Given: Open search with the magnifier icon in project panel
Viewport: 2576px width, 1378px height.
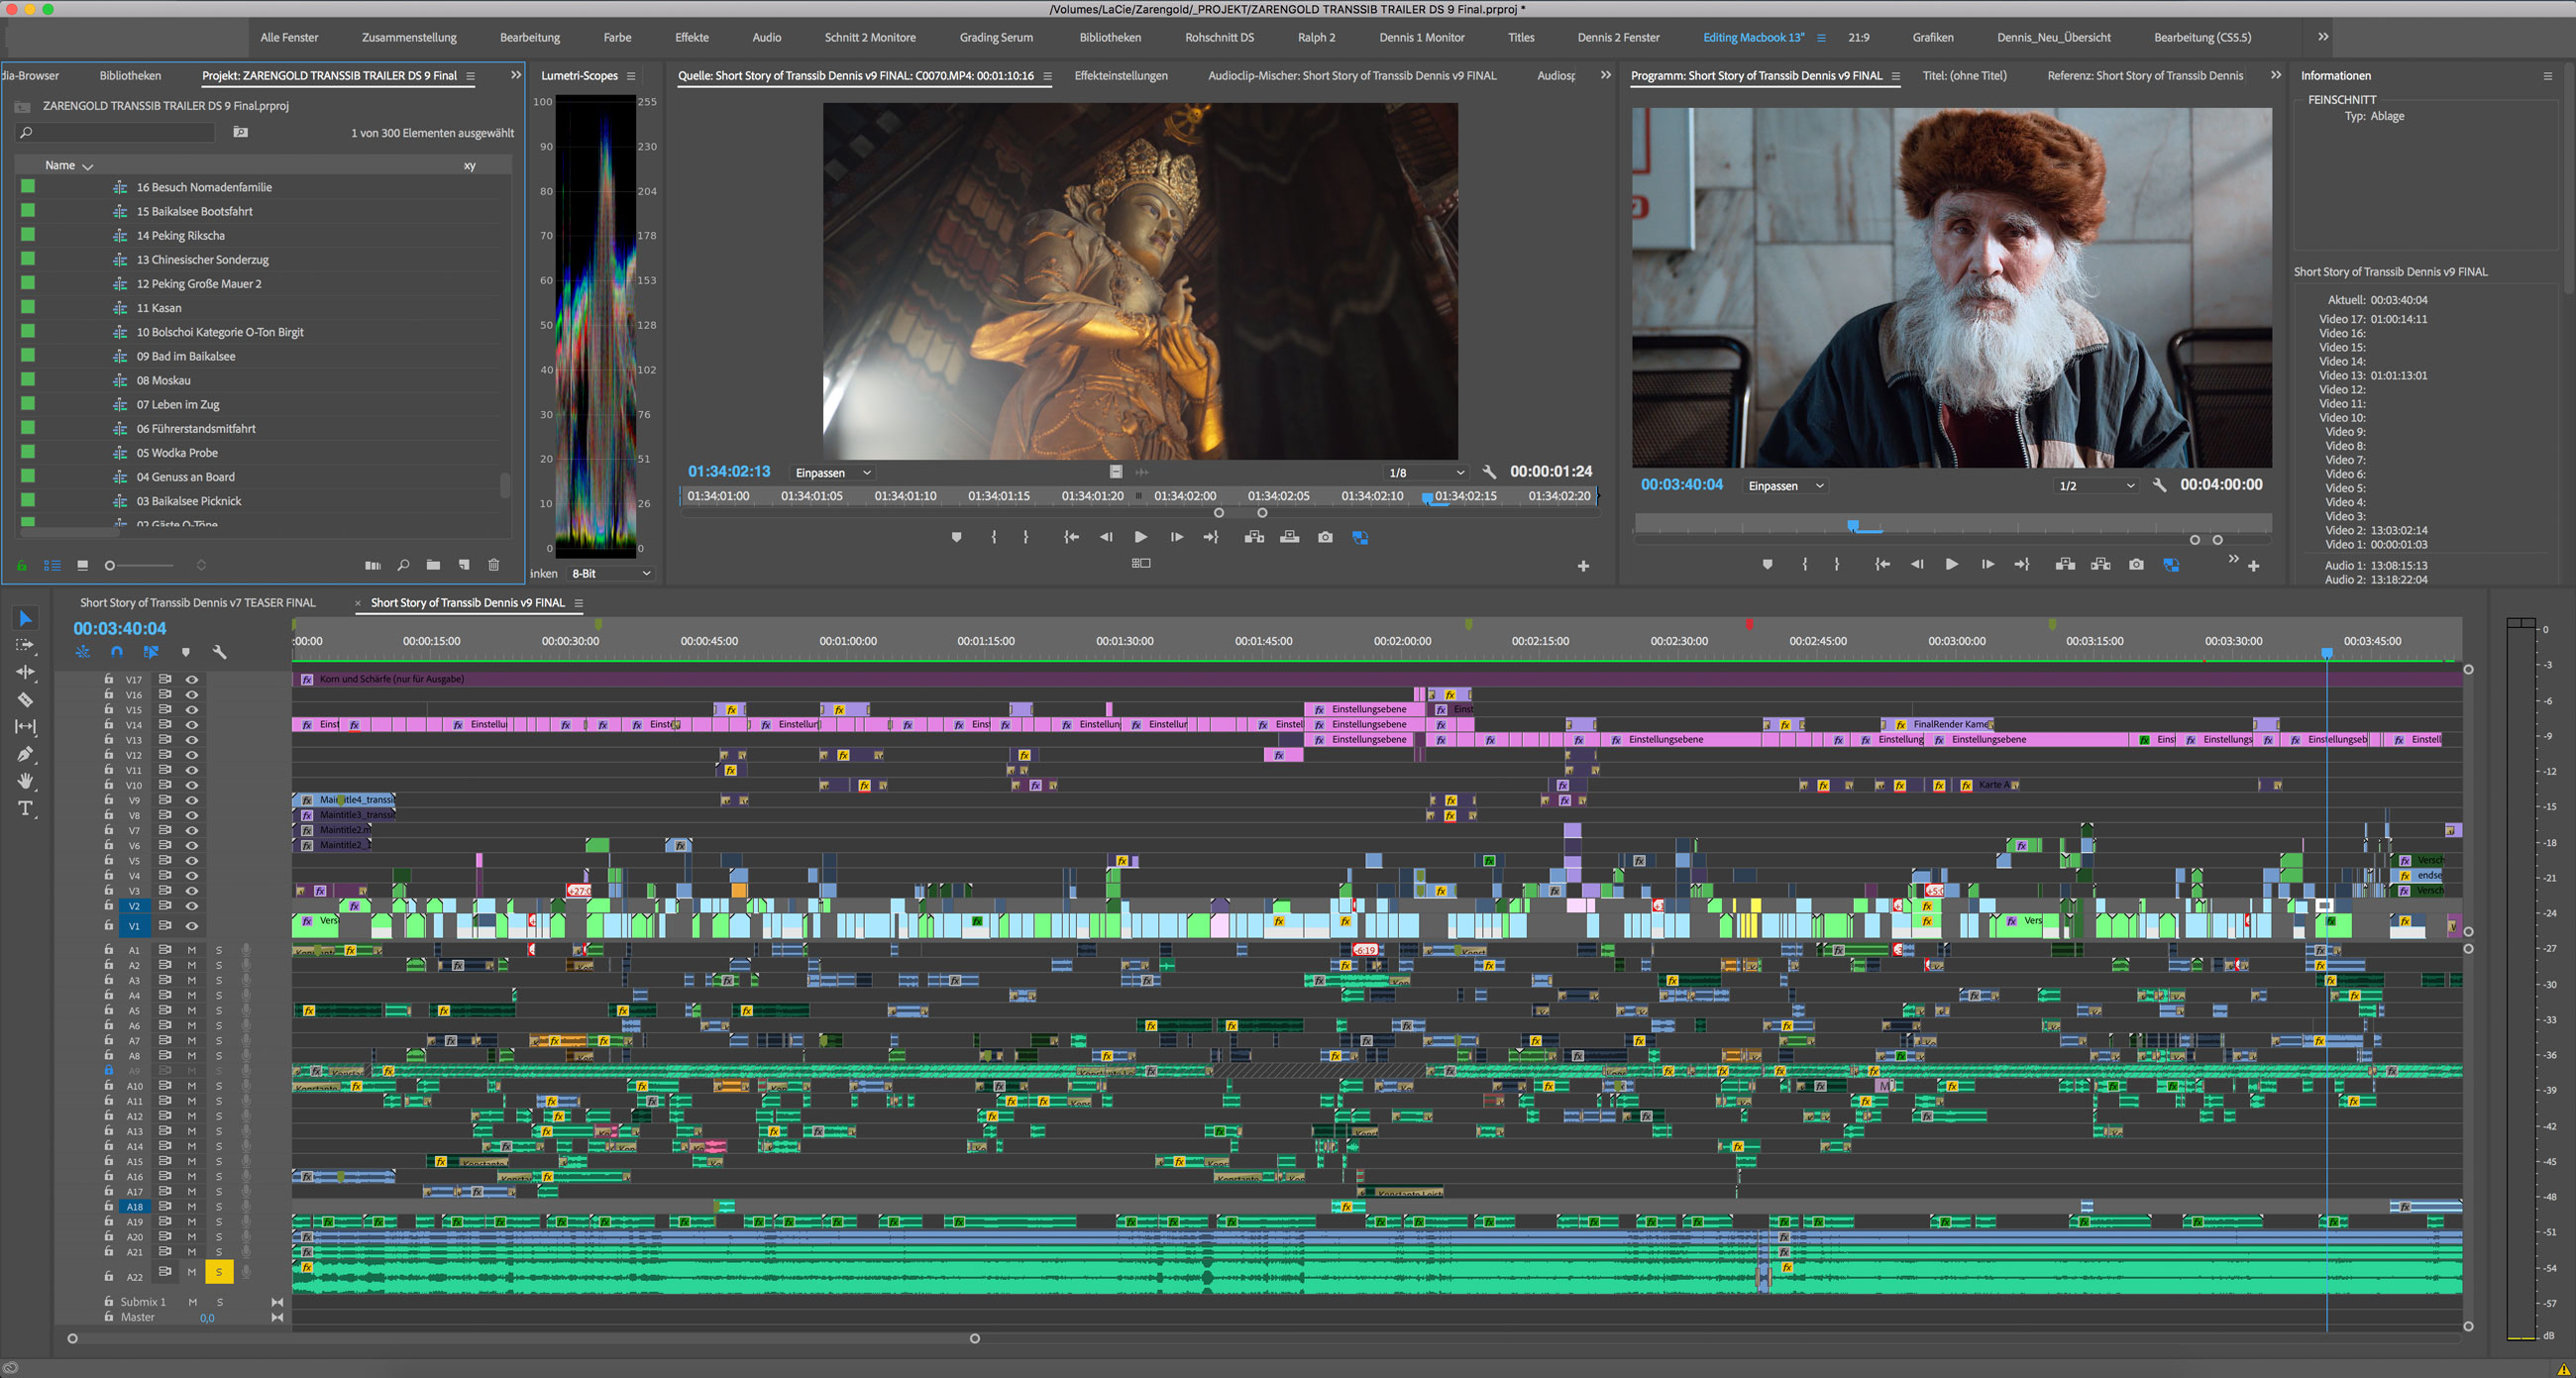Looking at the screenshot, I should pyautogui.click(x=404, y=565).
